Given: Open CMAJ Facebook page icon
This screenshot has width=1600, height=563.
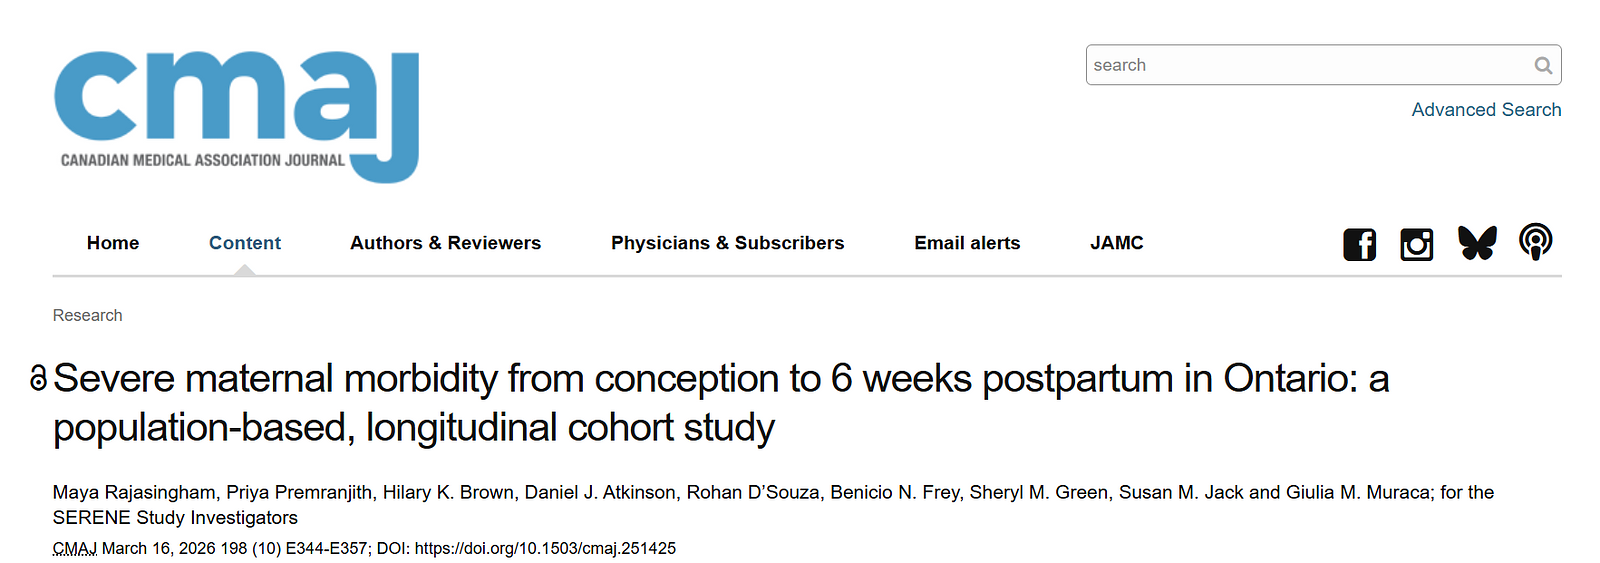Looking at the screenshot, I should click(1359, 244).
